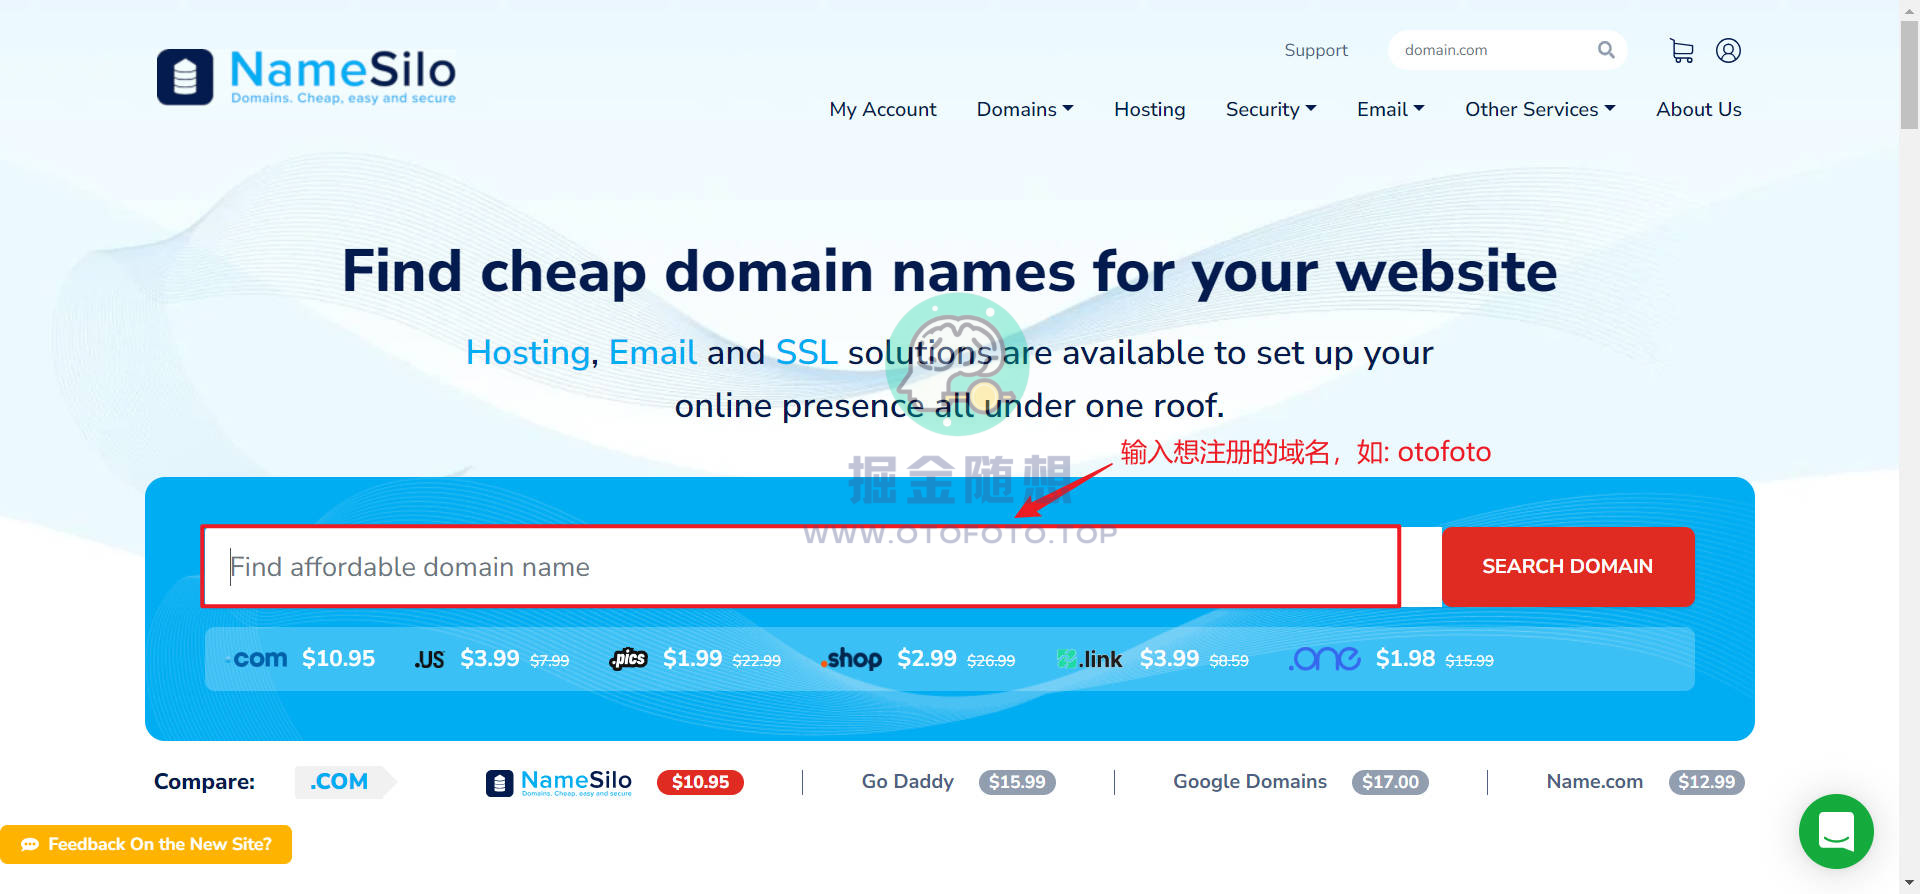Open the Support link
Viewport: 1920px width, 894px height.
[x=1316, y=50]
